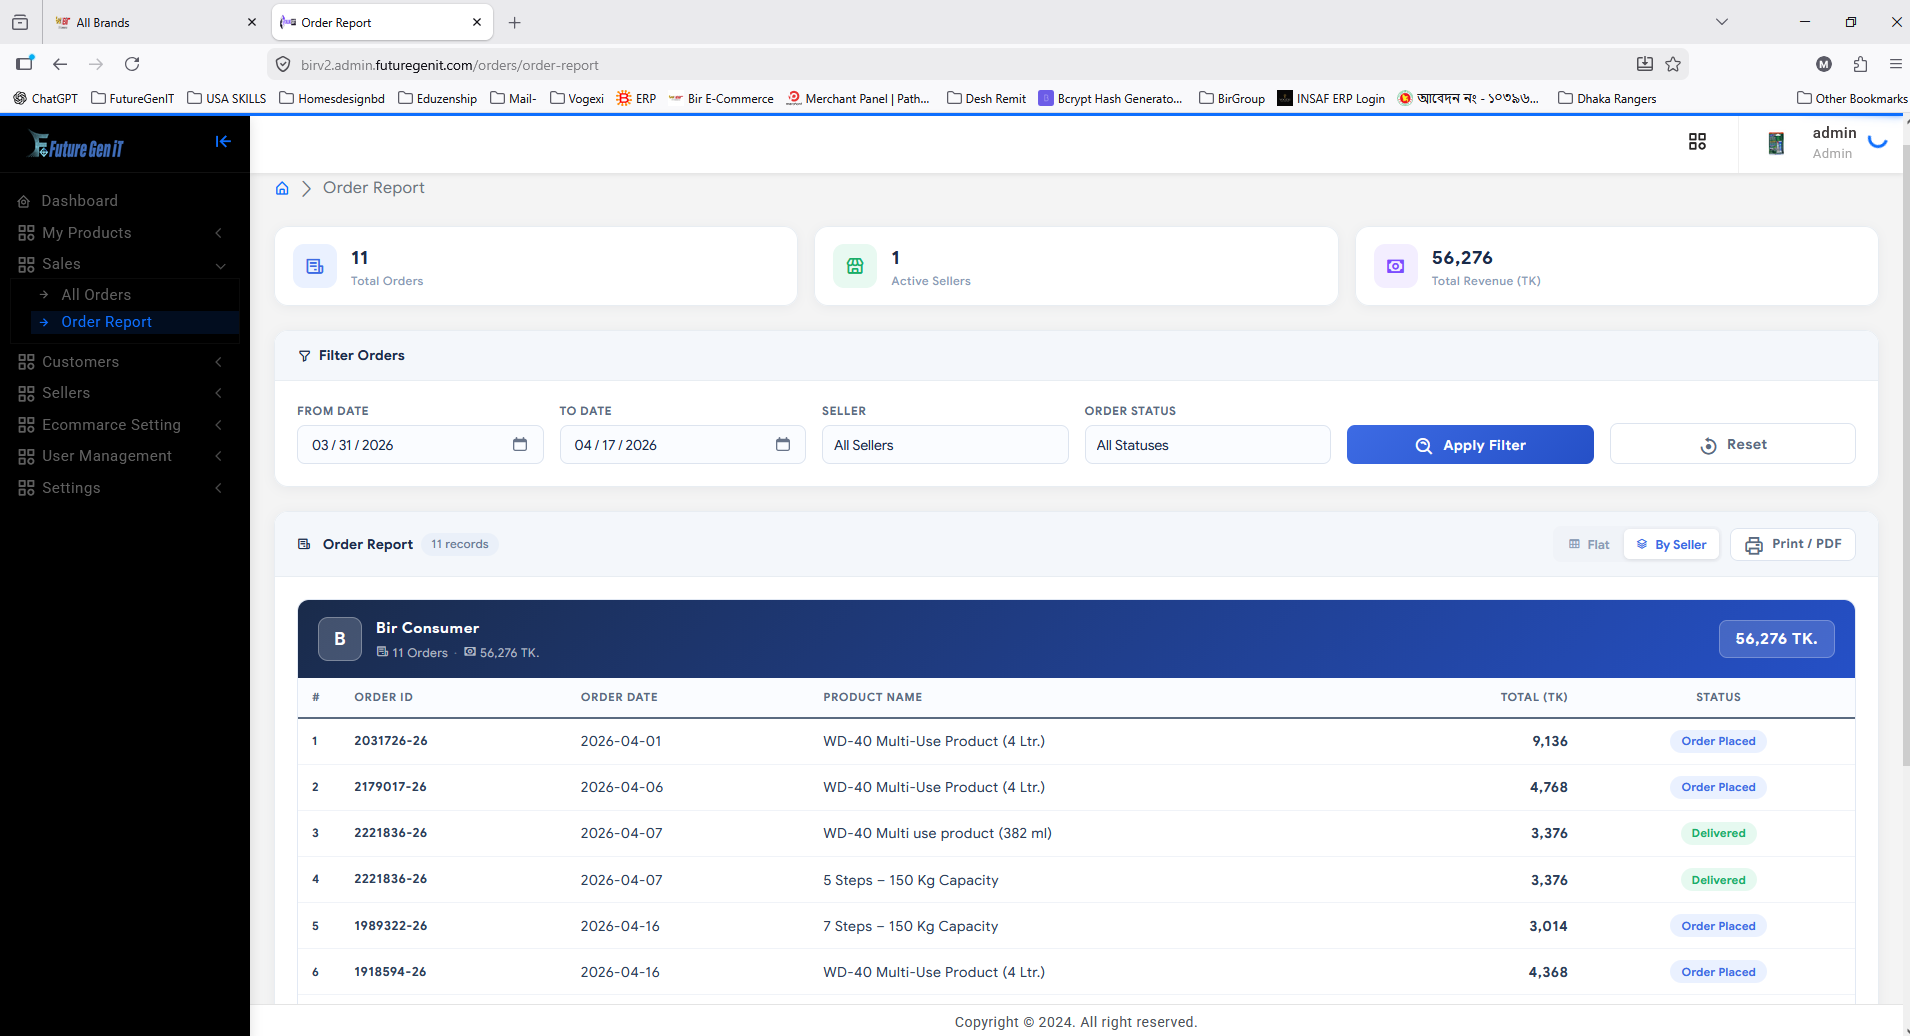Click the '11 records' badge
Viewport: 1910px width, 1036px height.
(x=460, y=544)
